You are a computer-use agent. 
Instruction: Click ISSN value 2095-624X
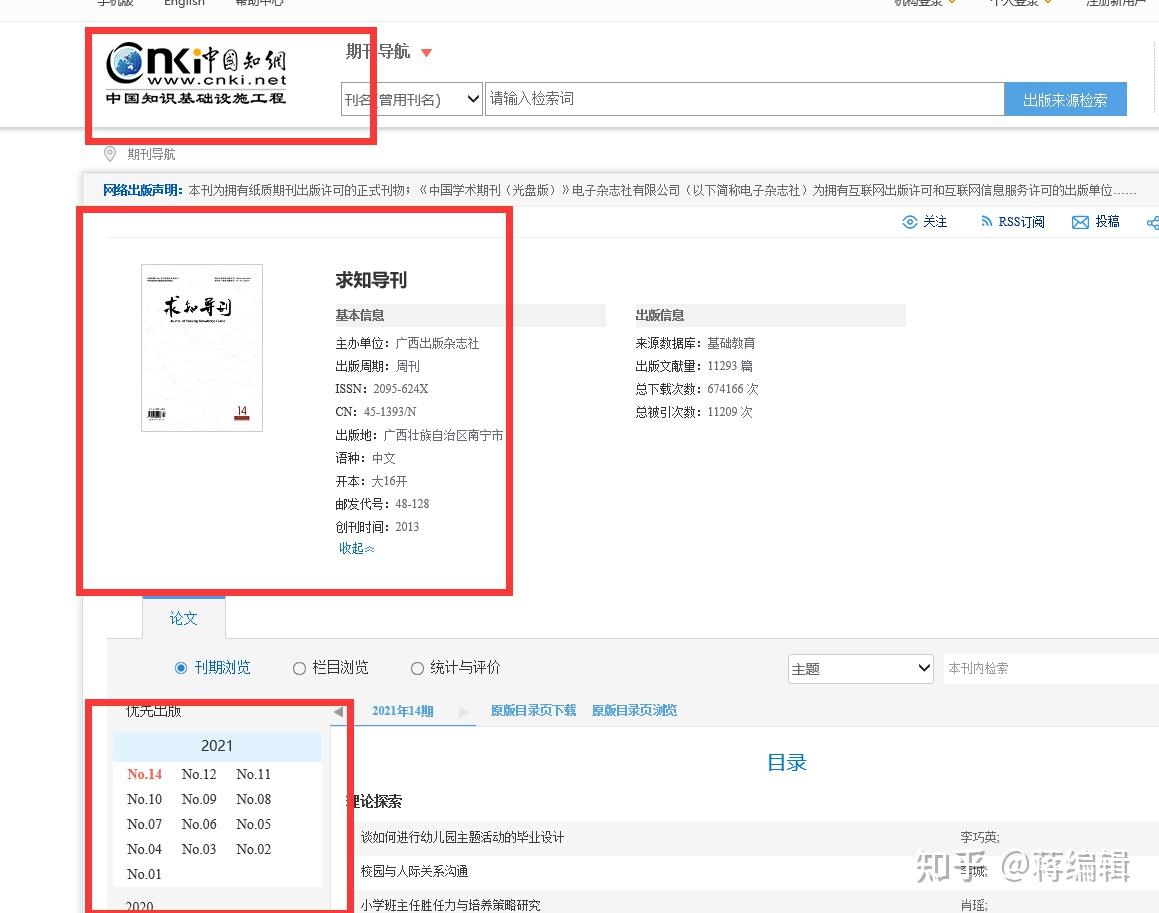point(401,389)
